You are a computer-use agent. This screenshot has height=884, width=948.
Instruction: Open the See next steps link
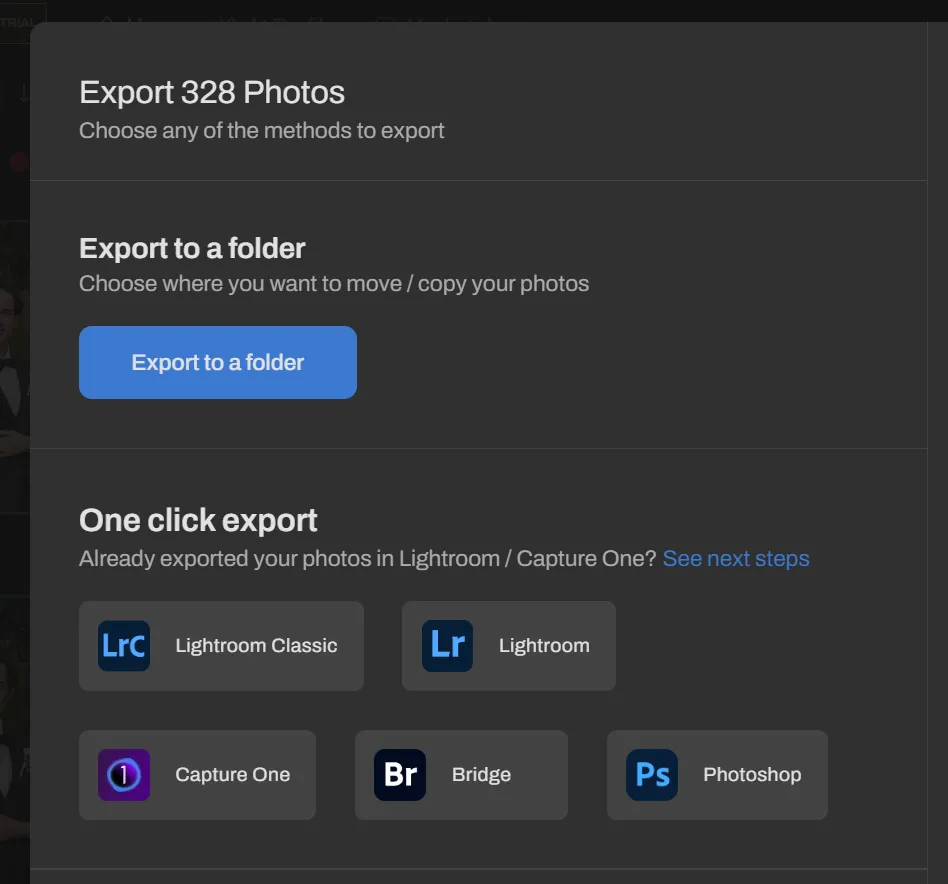tap(736, 558)
